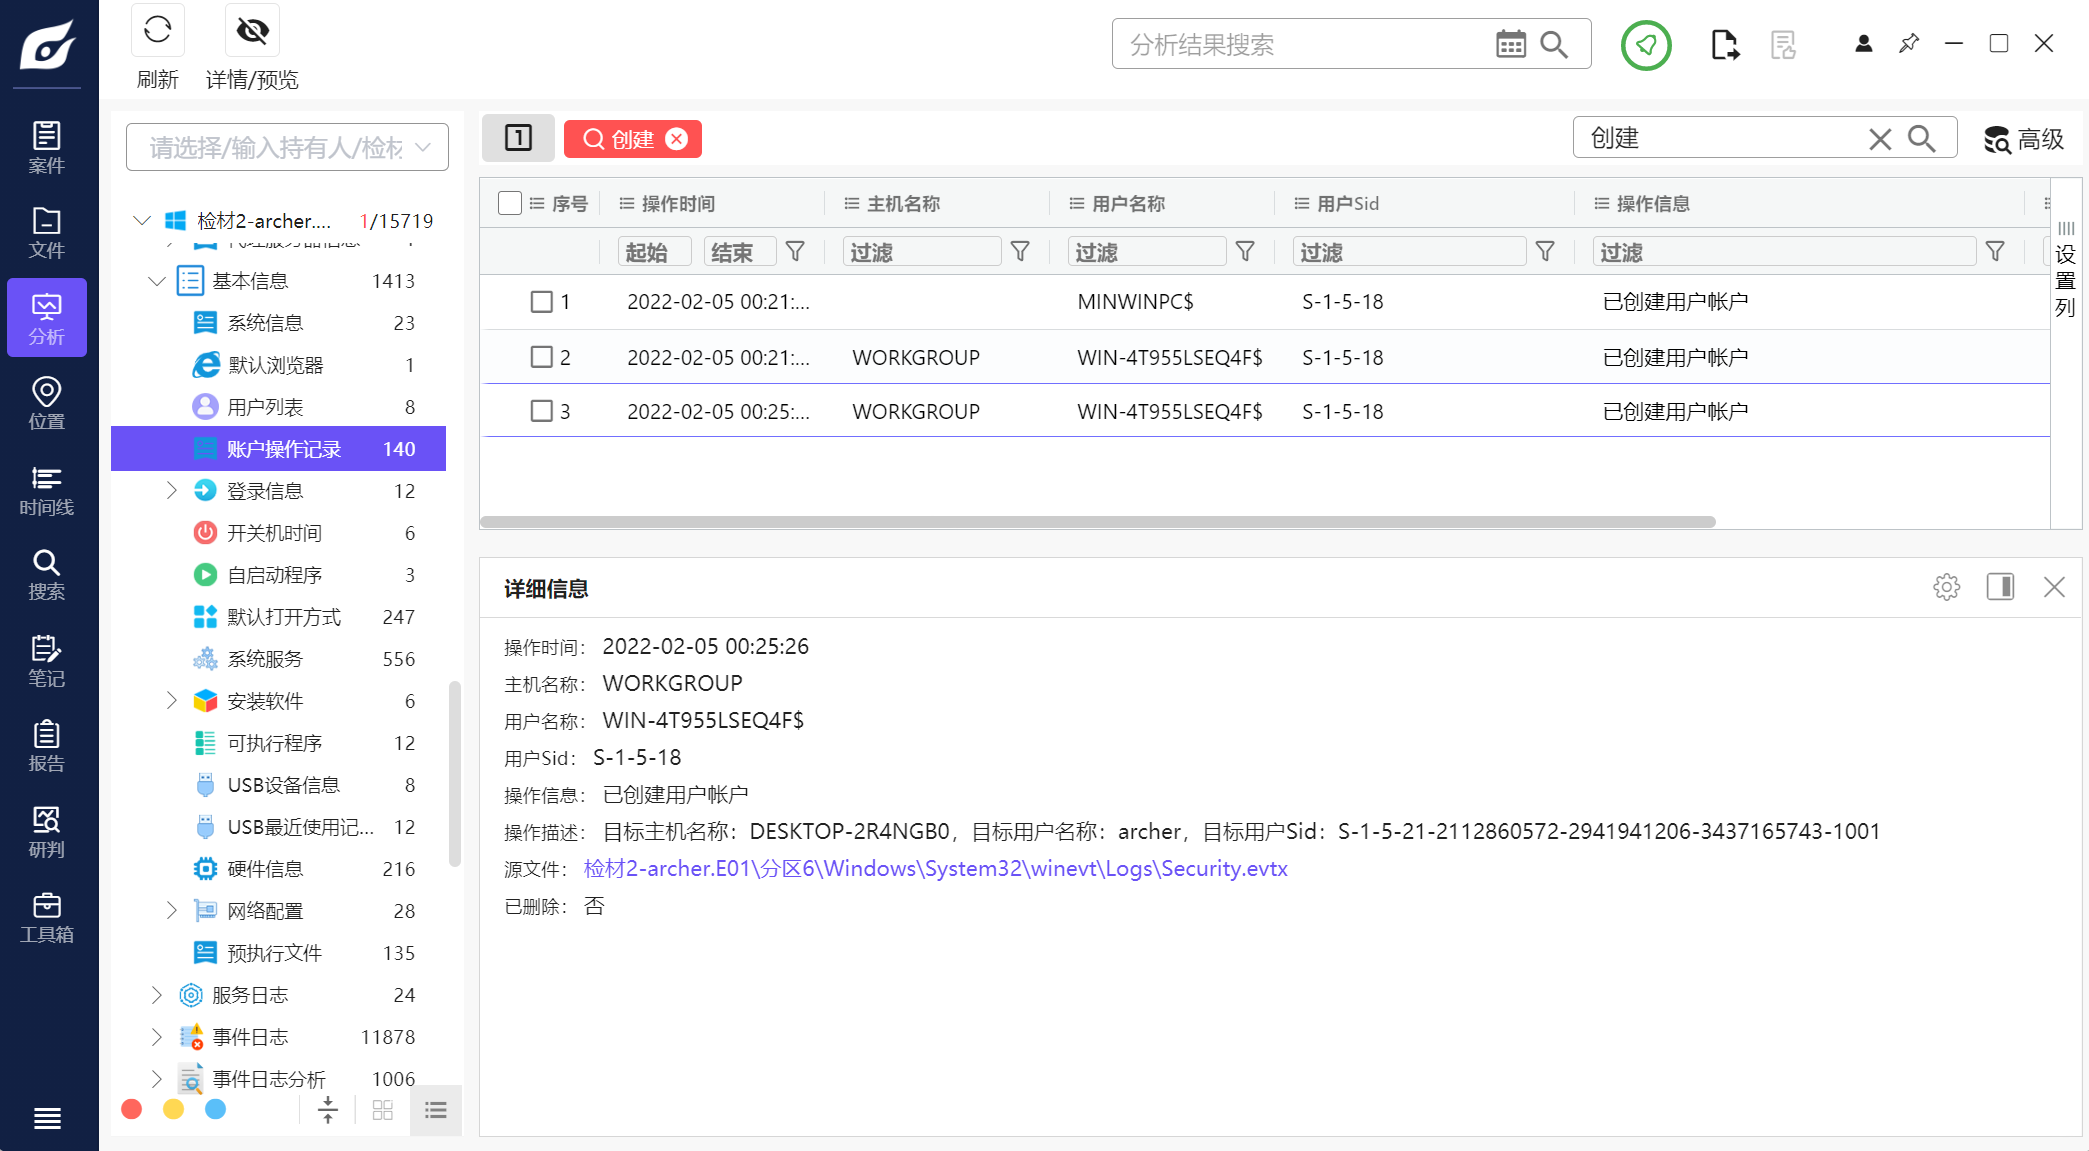
Task: Open the 工具箱 toolbox sidebar icon
Action: 46,917
